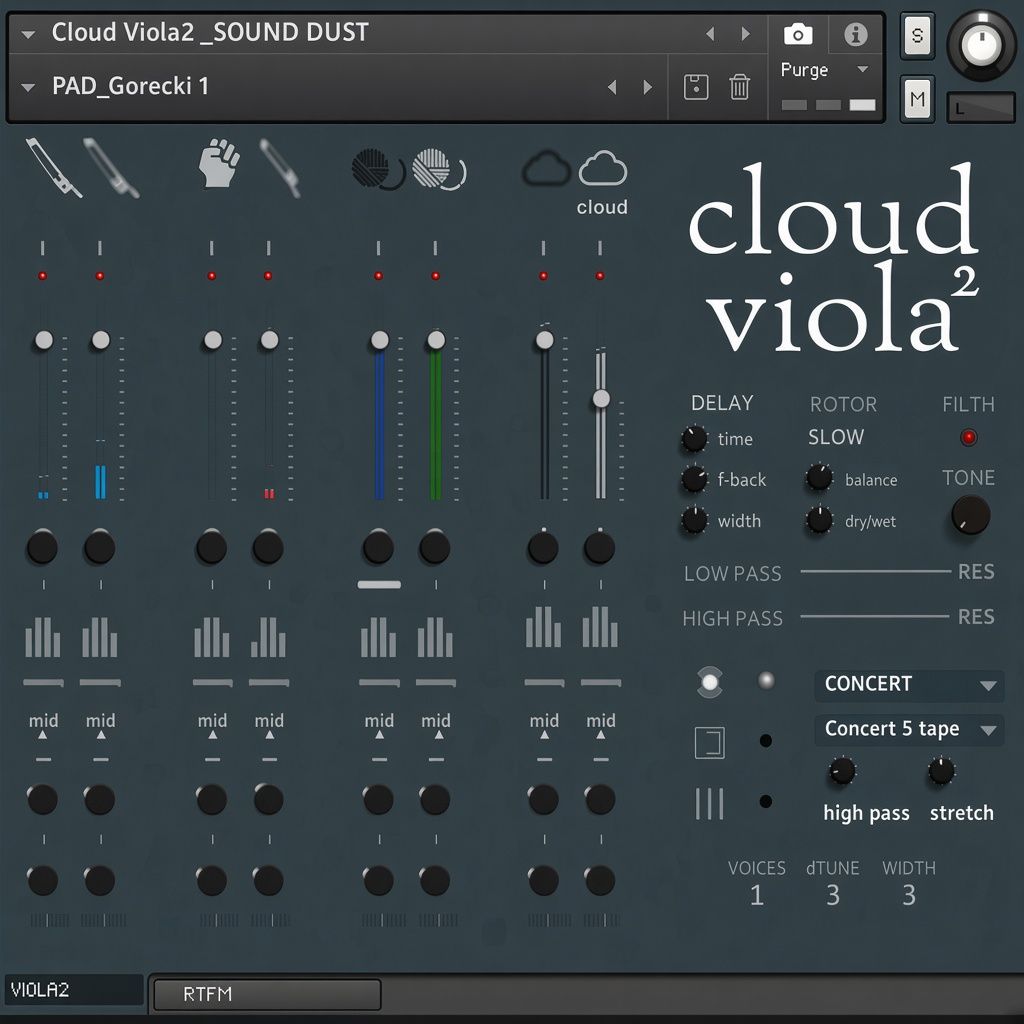Image resolution: width=1024 pixels, height=1024 pixels.
Task: Open the instrument name dropdown arrow
Action: pos(28,34)
